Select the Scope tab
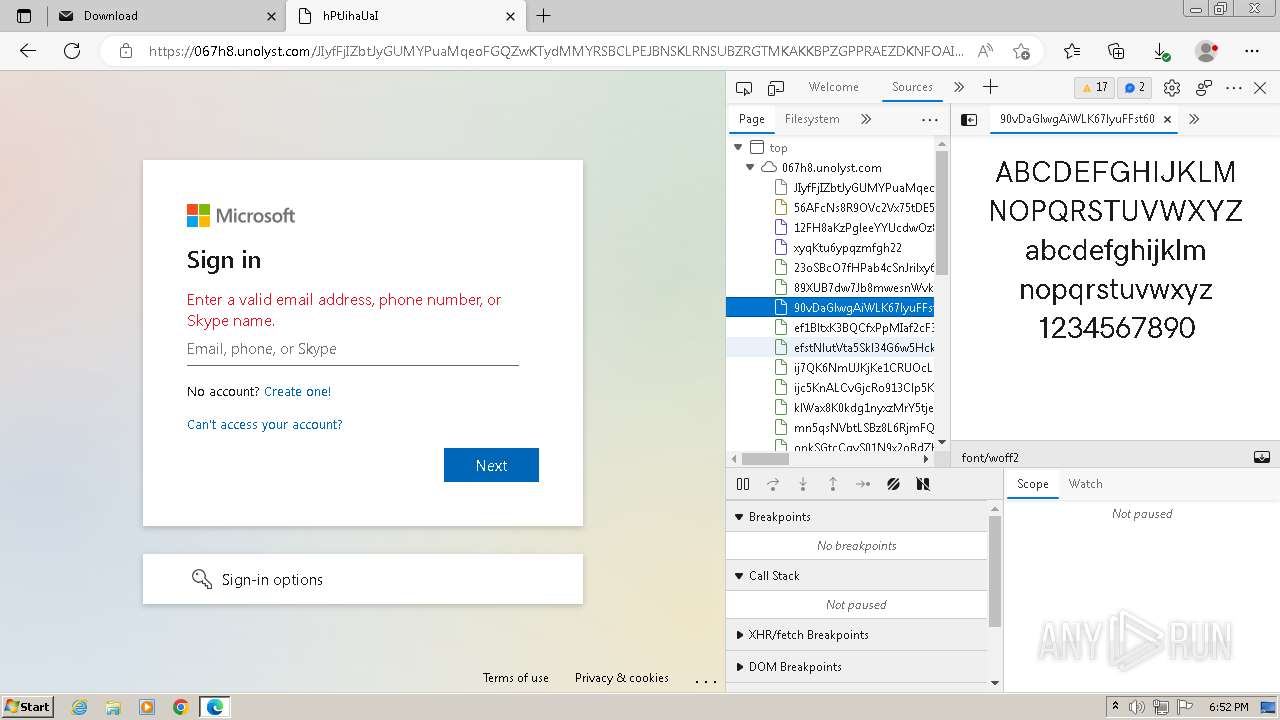 click(x=1032, y=484)
